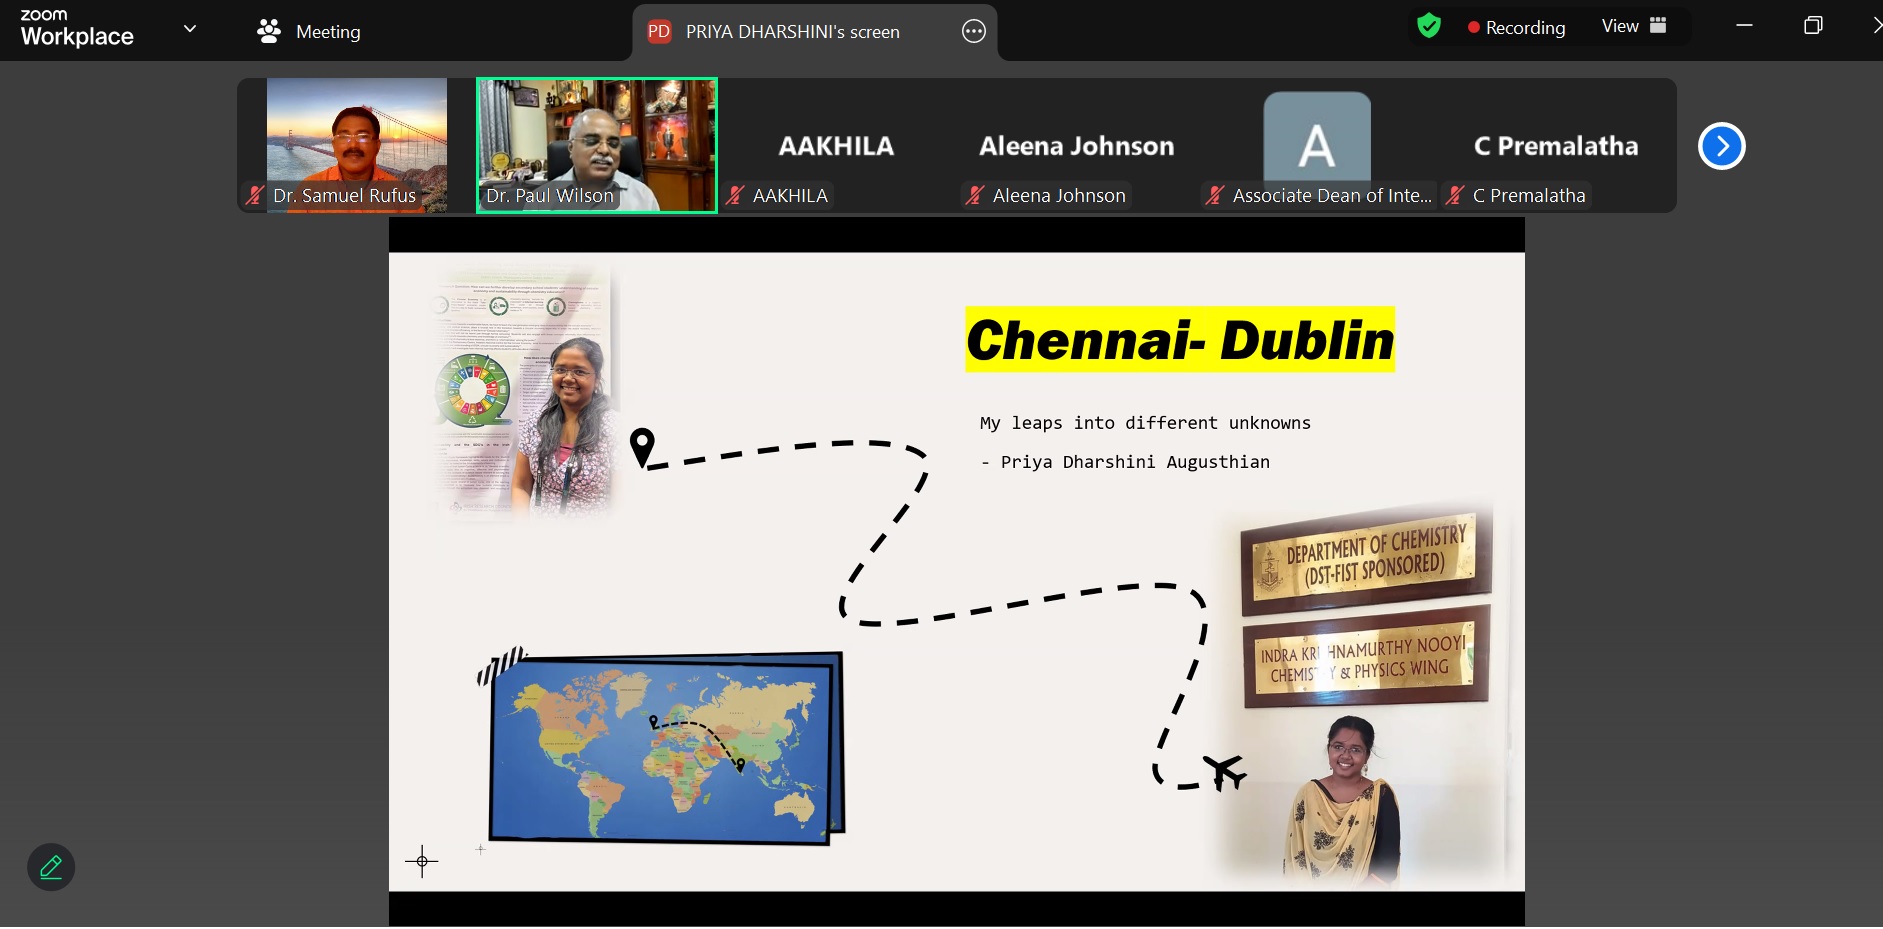The height and width of the screenshot is (929, 1883).
Task: Expand the Zoom Workplace dropdown chevron
Action: point(190,29)
